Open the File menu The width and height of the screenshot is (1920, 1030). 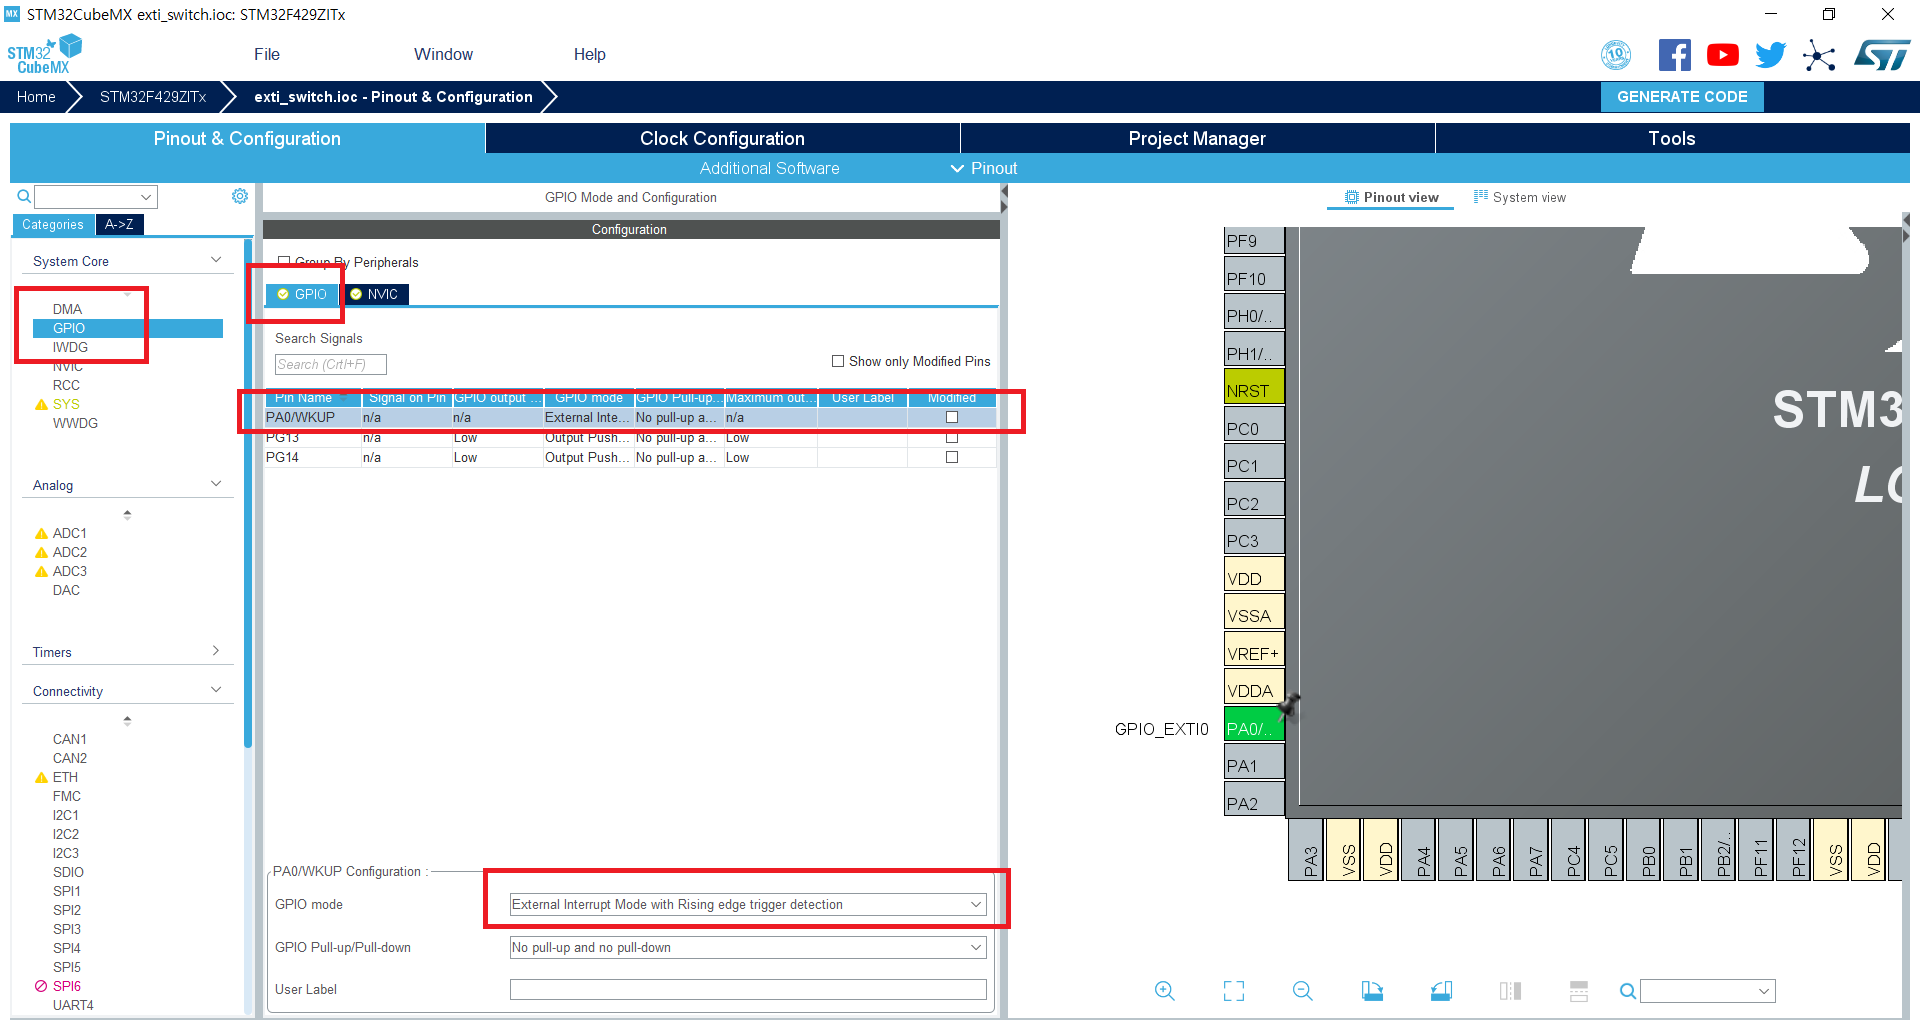point(267,54)
